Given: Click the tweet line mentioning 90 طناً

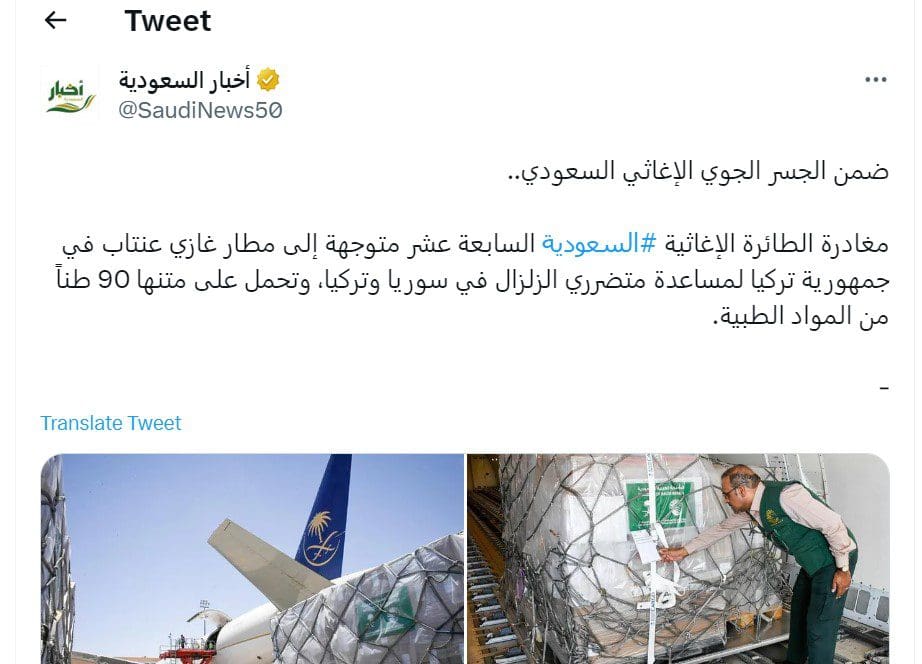Looking at the screenshot, I should (x=473, y=281).
